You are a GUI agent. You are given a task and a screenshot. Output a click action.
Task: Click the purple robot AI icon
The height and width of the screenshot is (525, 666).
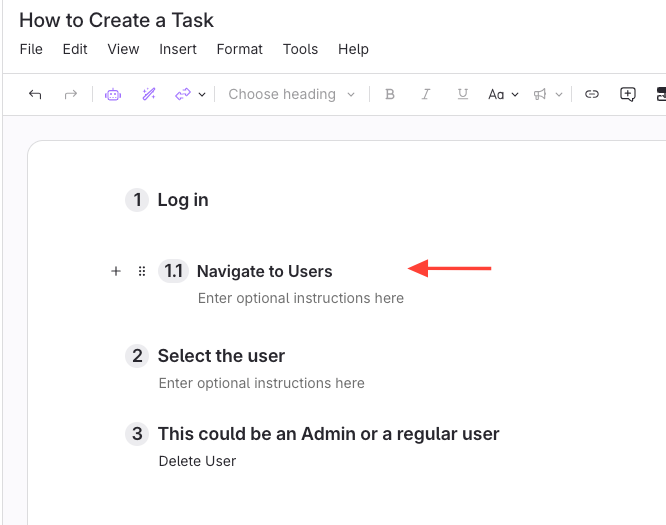pyautogui.click(x=113, y=94)
